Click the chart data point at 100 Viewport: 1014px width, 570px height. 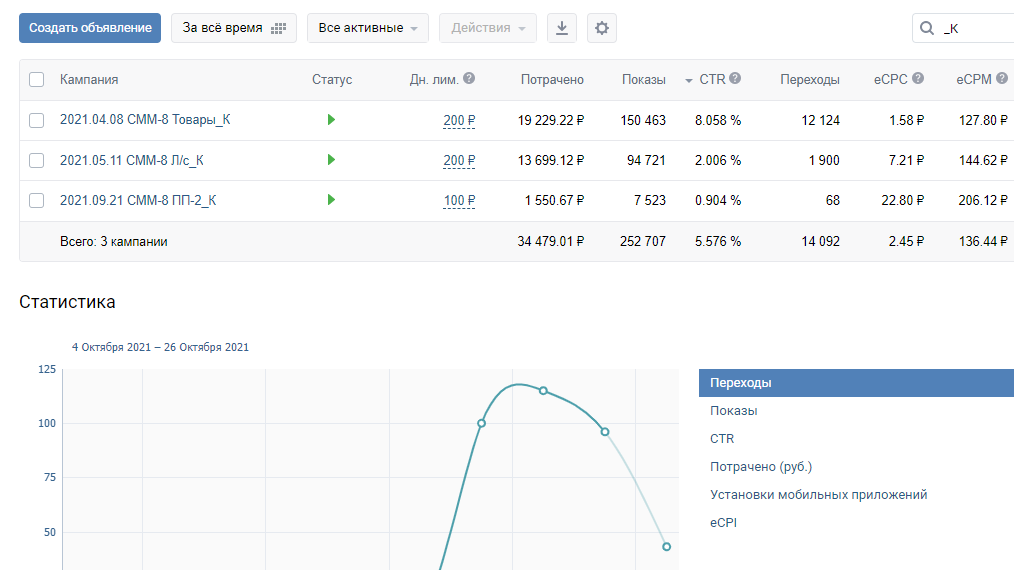(481, 423)
